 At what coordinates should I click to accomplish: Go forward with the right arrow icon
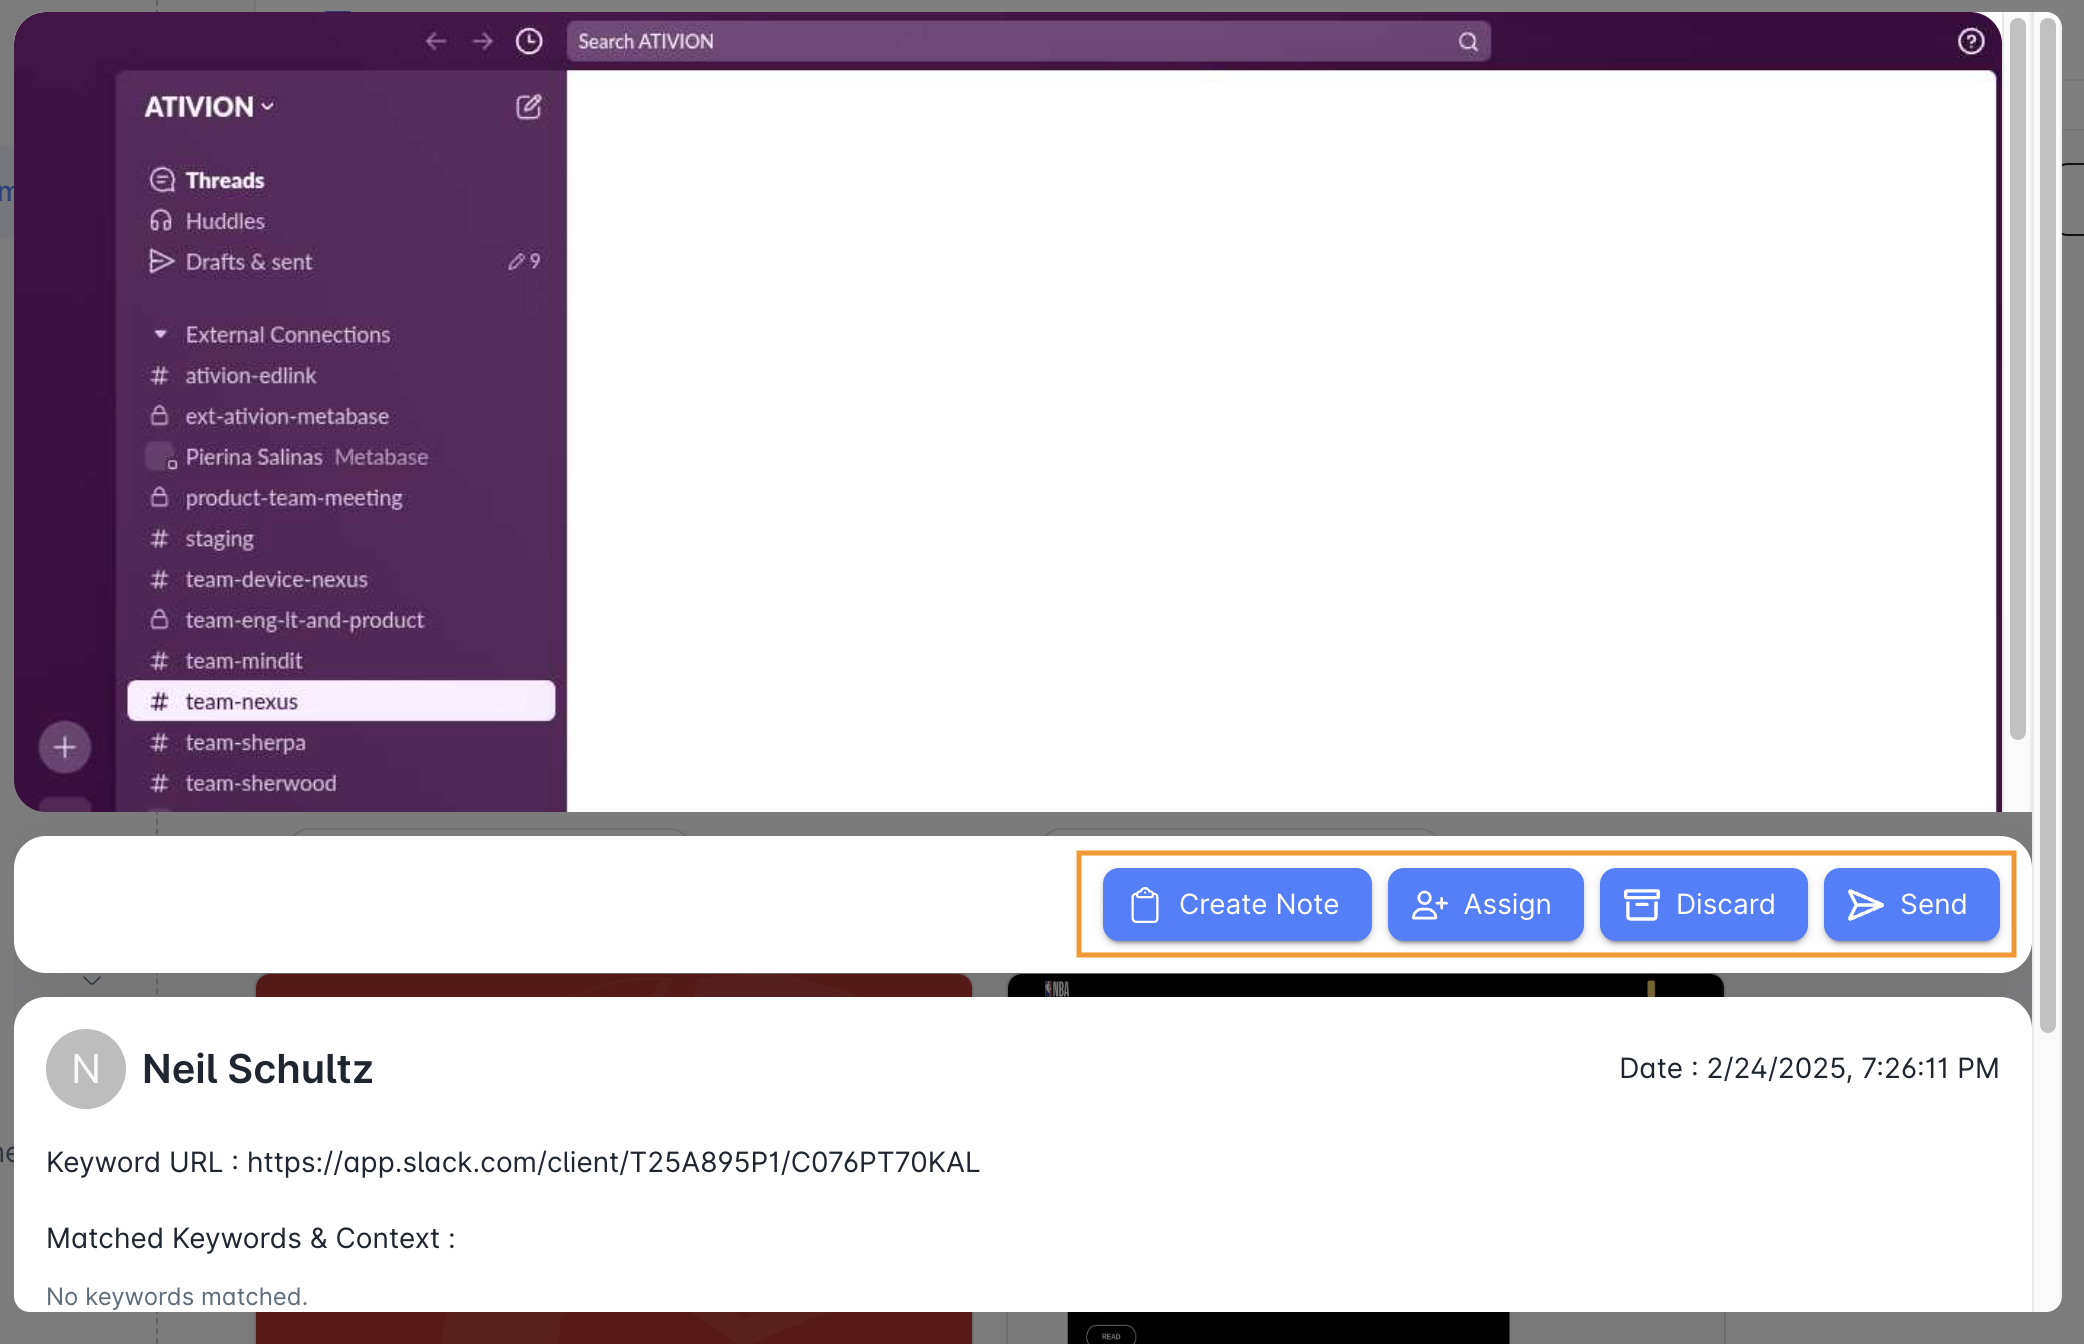[x=483, y=41]
